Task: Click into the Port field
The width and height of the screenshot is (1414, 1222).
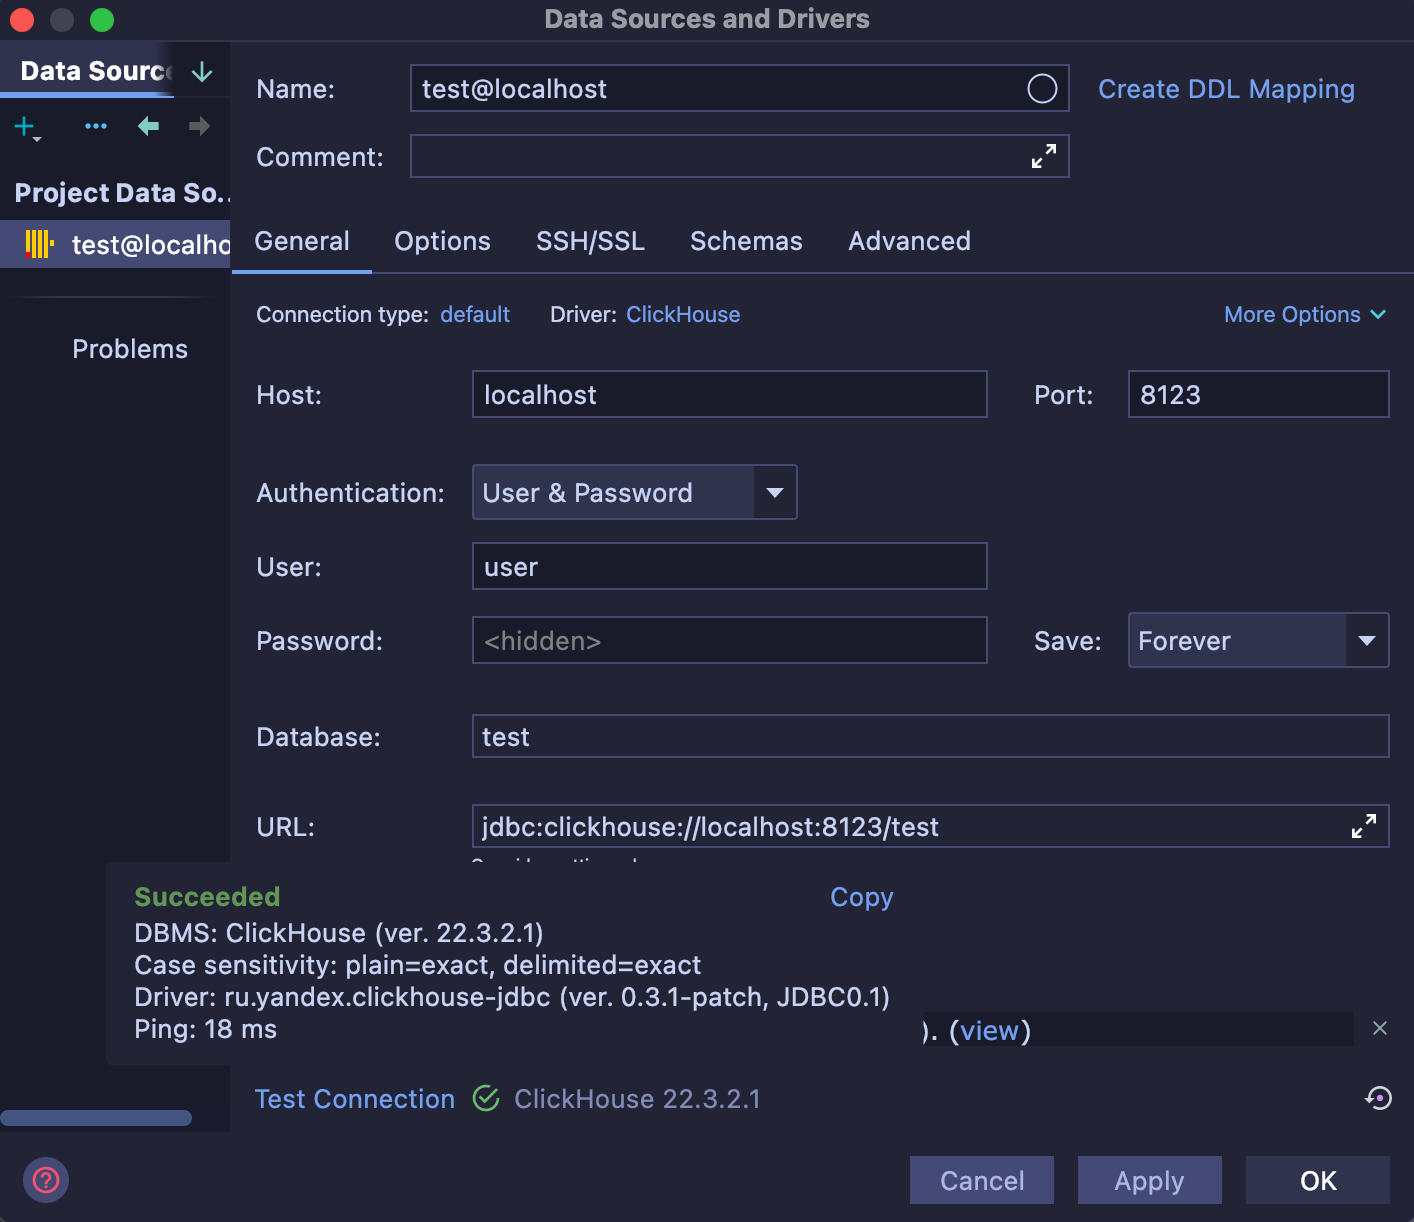Action: (1258, 394)
